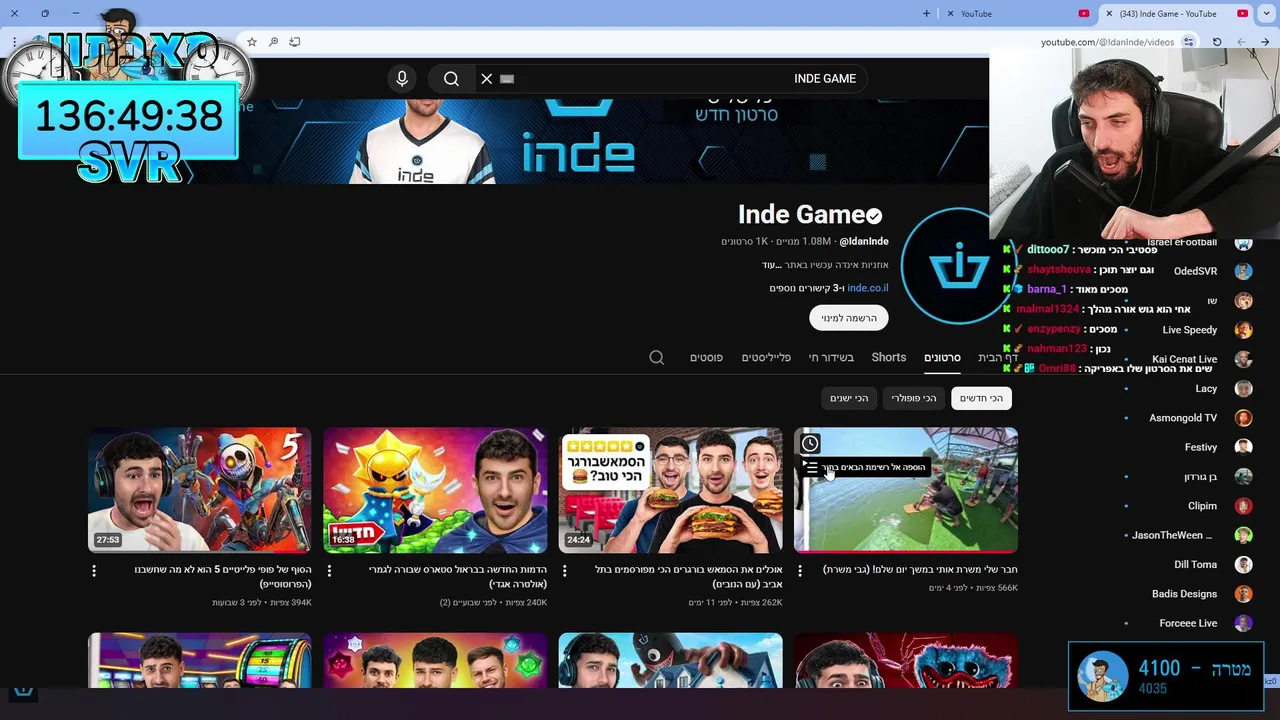Open the פוסטים channel tab
The image size is (1280, 720).
[706, 358]
